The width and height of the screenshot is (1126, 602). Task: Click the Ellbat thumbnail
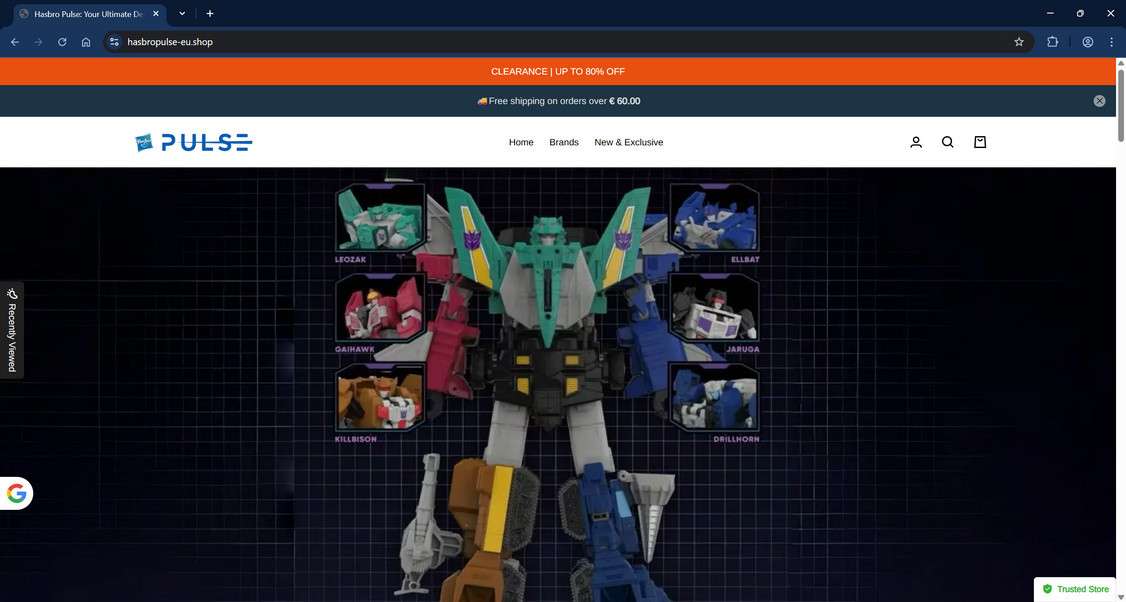[715, 218]
